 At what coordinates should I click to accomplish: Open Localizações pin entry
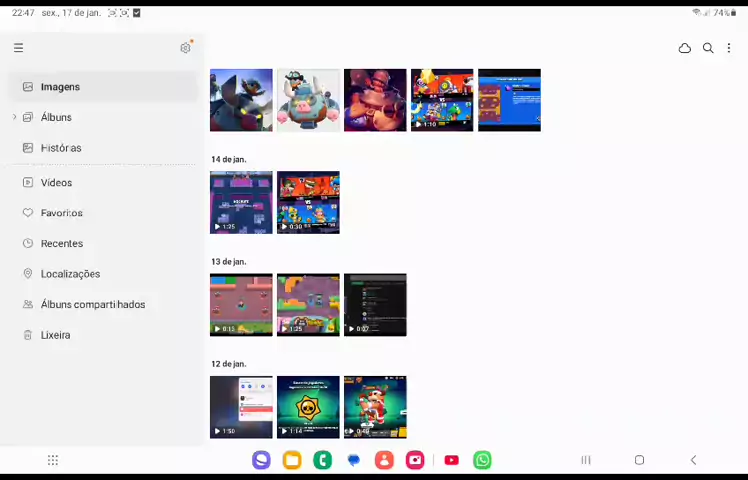[x=70, y=274]
